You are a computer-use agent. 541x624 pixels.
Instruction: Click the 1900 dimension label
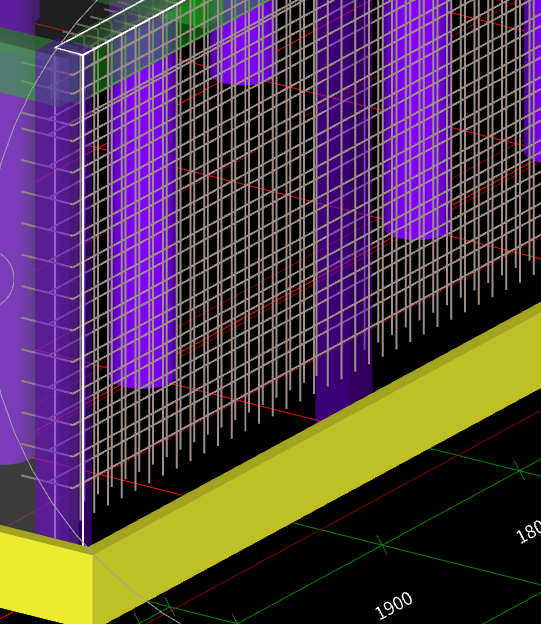click(x=394, y=605)
